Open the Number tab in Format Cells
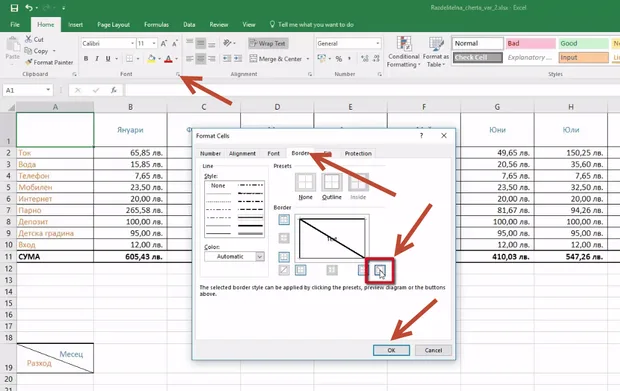Screen dimensions: 620x391 click(210, 153)
